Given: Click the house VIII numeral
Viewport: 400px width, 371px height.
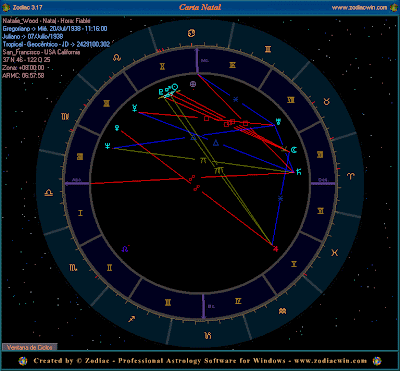Looking at the screenshot, I should [x=290, y=100].
